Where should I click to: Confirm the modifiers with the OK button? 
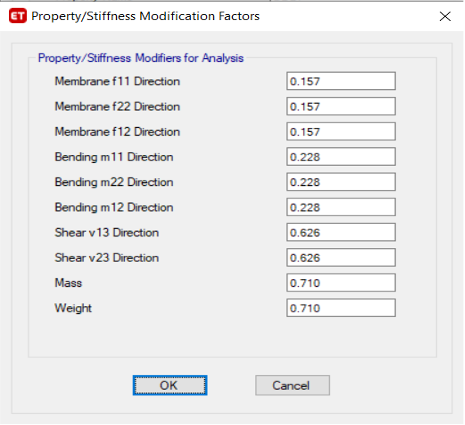[x=170, y=385]
